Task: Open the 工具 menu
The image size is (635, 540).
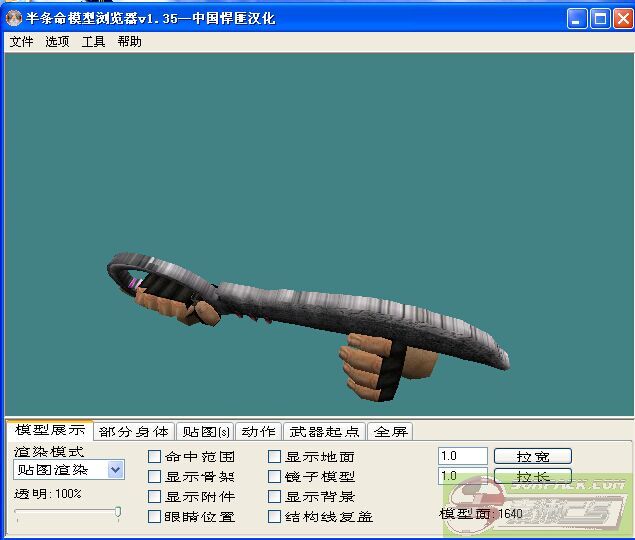Action: pos(93,42)
